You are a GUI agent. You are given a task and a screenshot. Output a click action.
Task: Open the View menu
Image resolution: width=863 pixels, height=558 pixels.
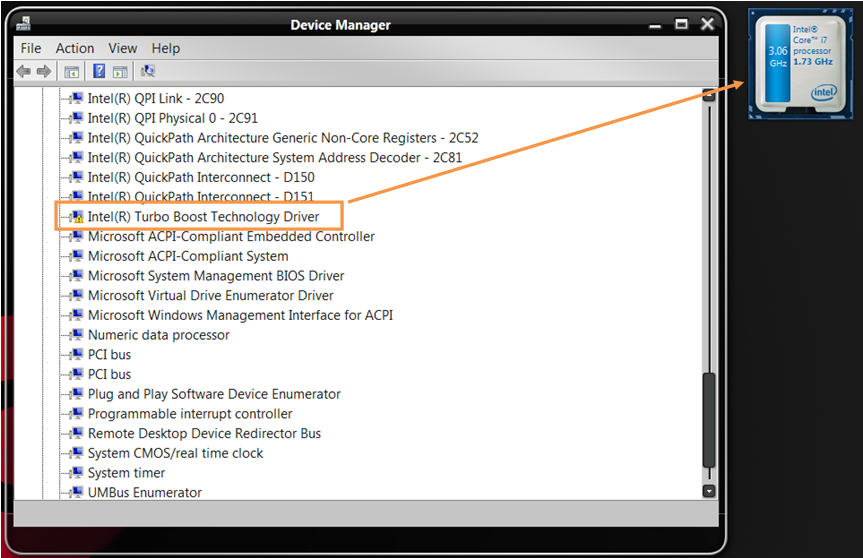[x=123, y=48]
